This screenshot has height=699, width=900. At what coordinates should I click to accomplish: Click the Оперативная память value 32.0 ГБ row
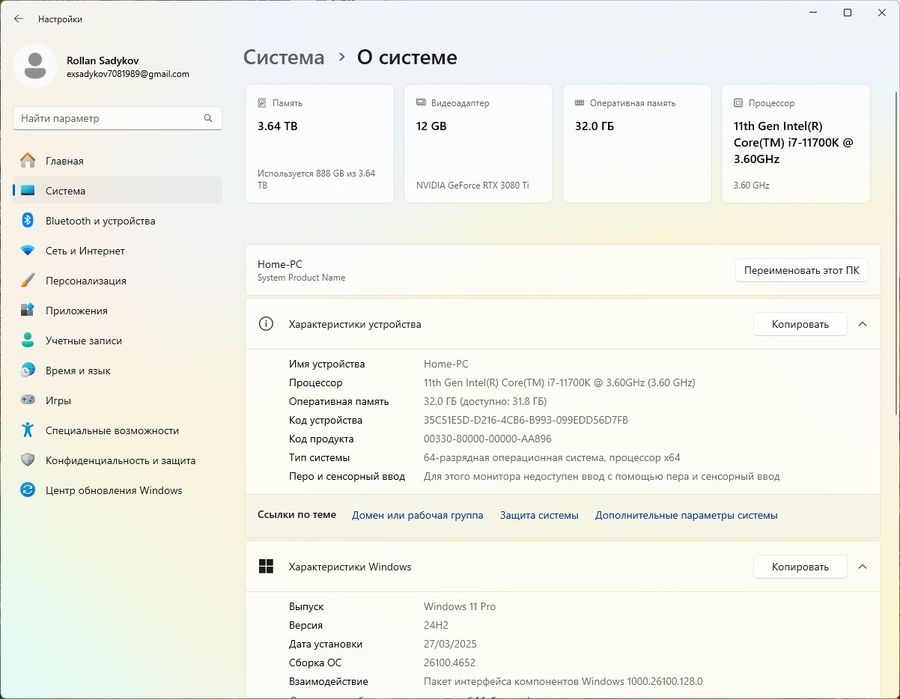tap(485, 402)
